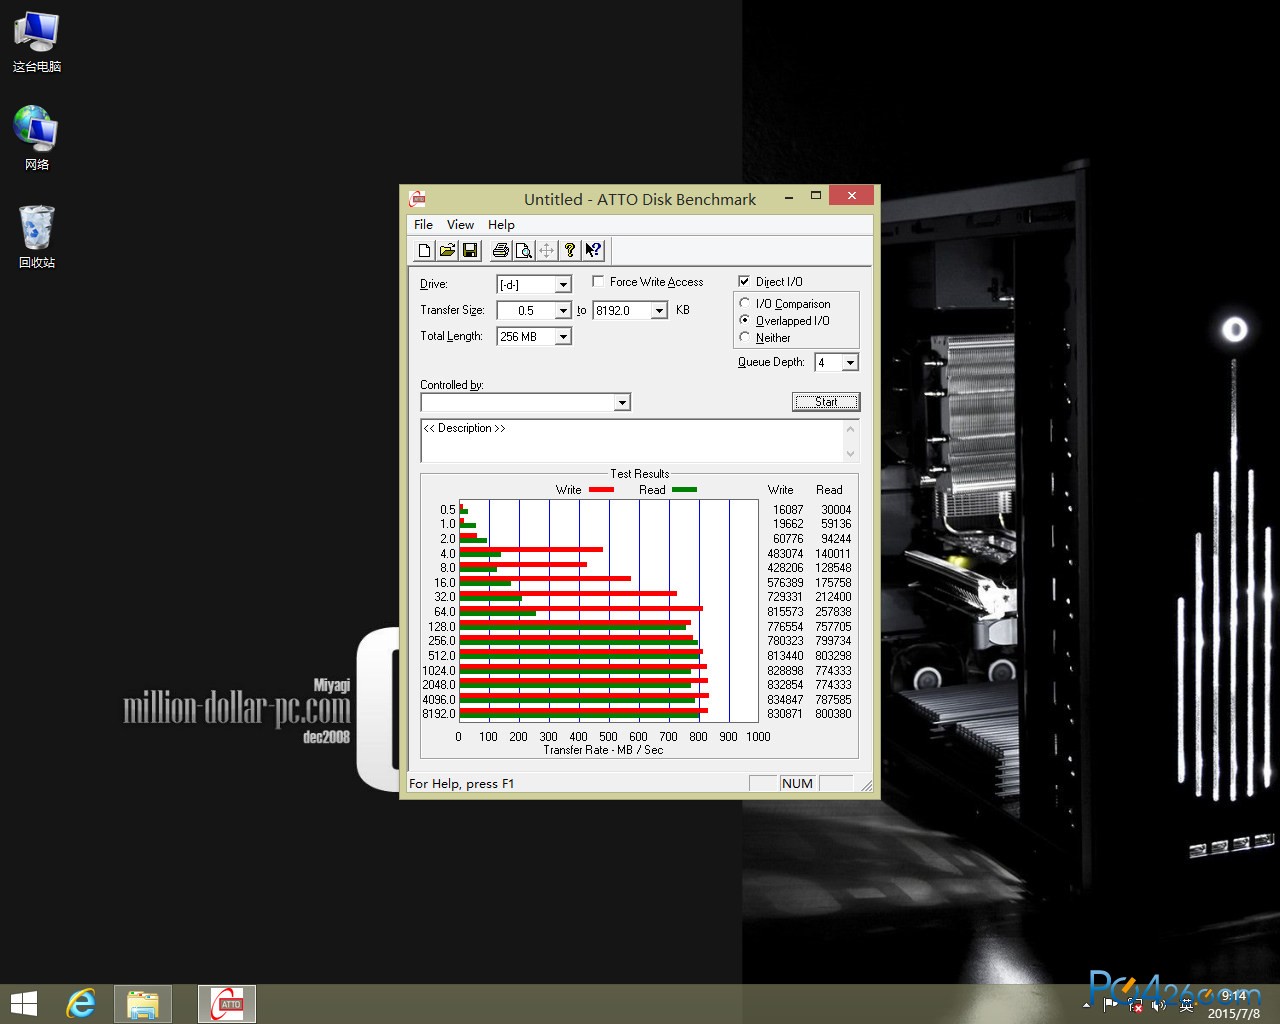Start the disk benchmark
Viewport: 1280px width, 1024px height.
click(826, 402)
